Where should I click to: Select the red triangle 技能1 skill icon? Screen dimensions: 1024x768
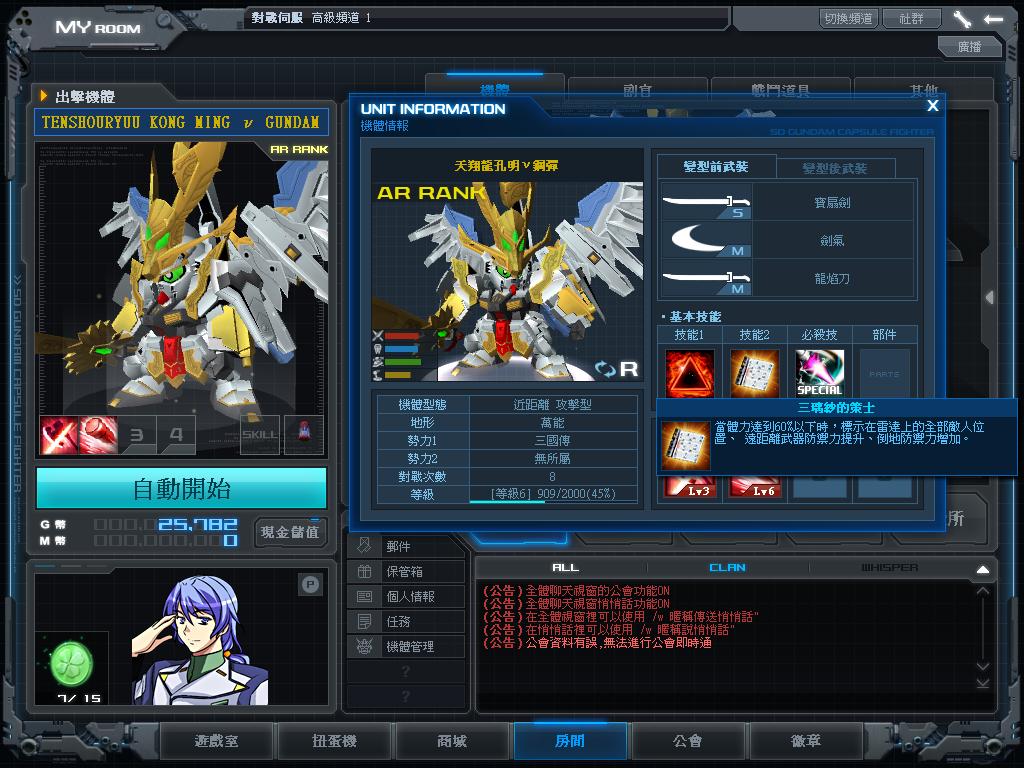point(690,373)
